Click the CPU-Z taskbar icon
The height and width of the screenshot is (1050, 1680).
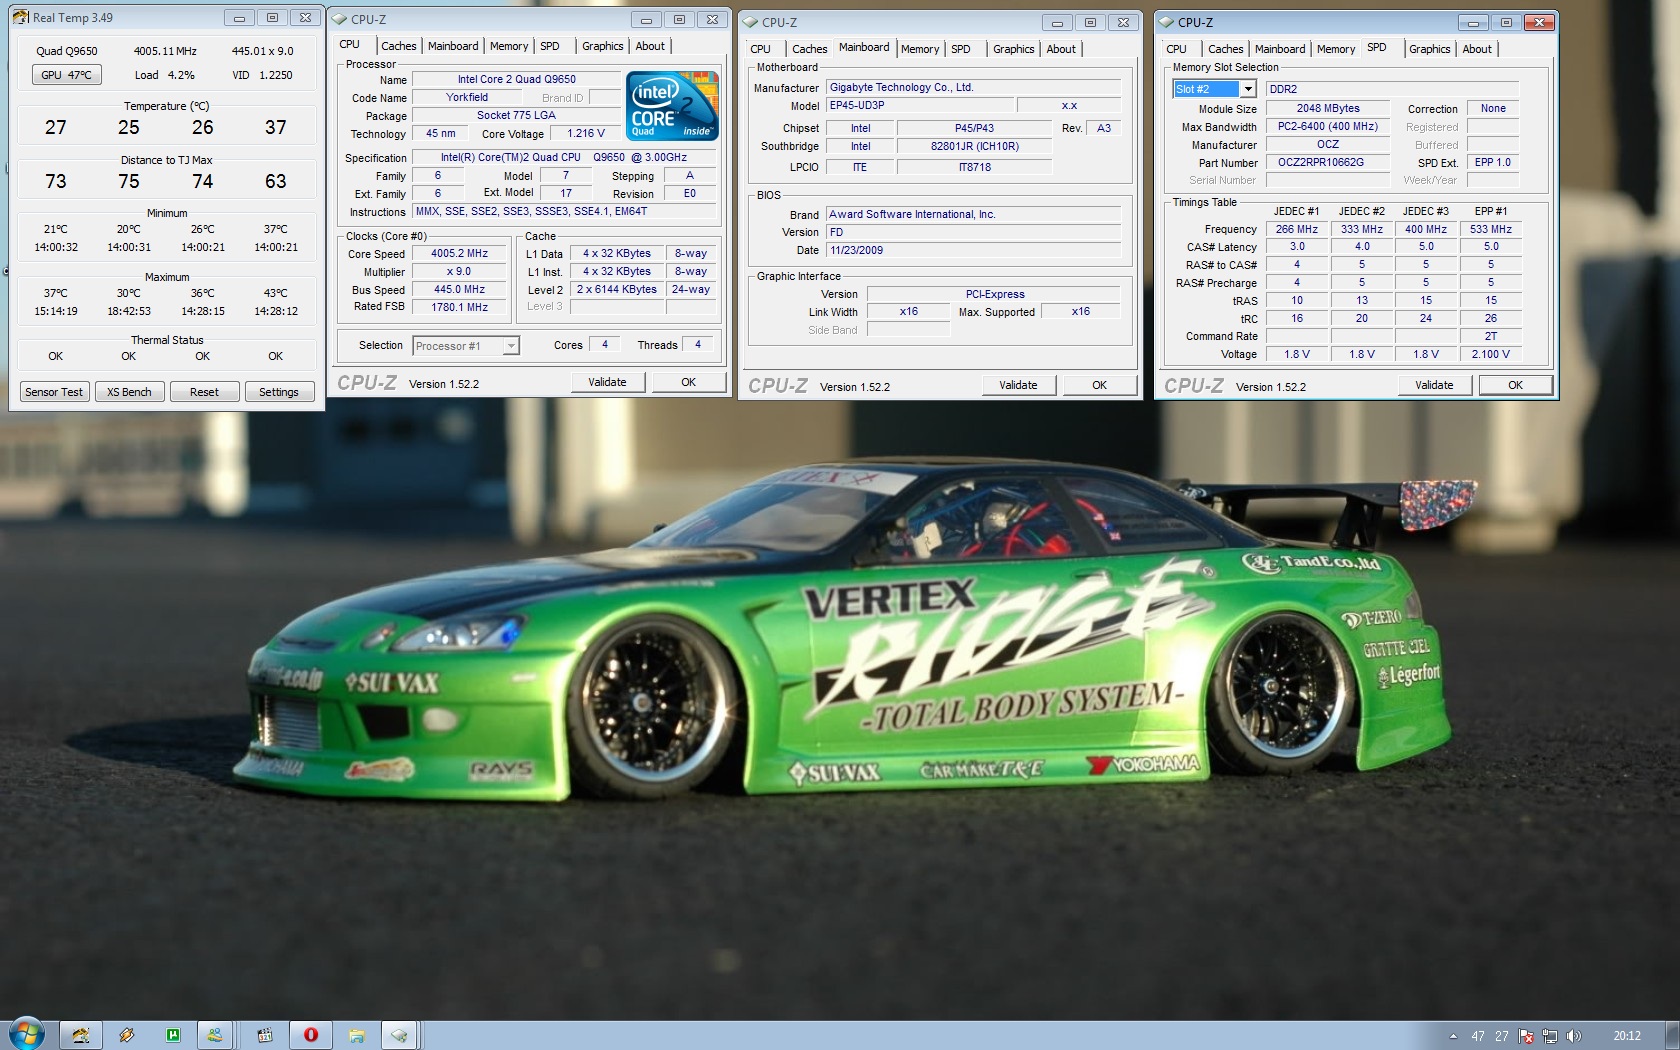400,1035
